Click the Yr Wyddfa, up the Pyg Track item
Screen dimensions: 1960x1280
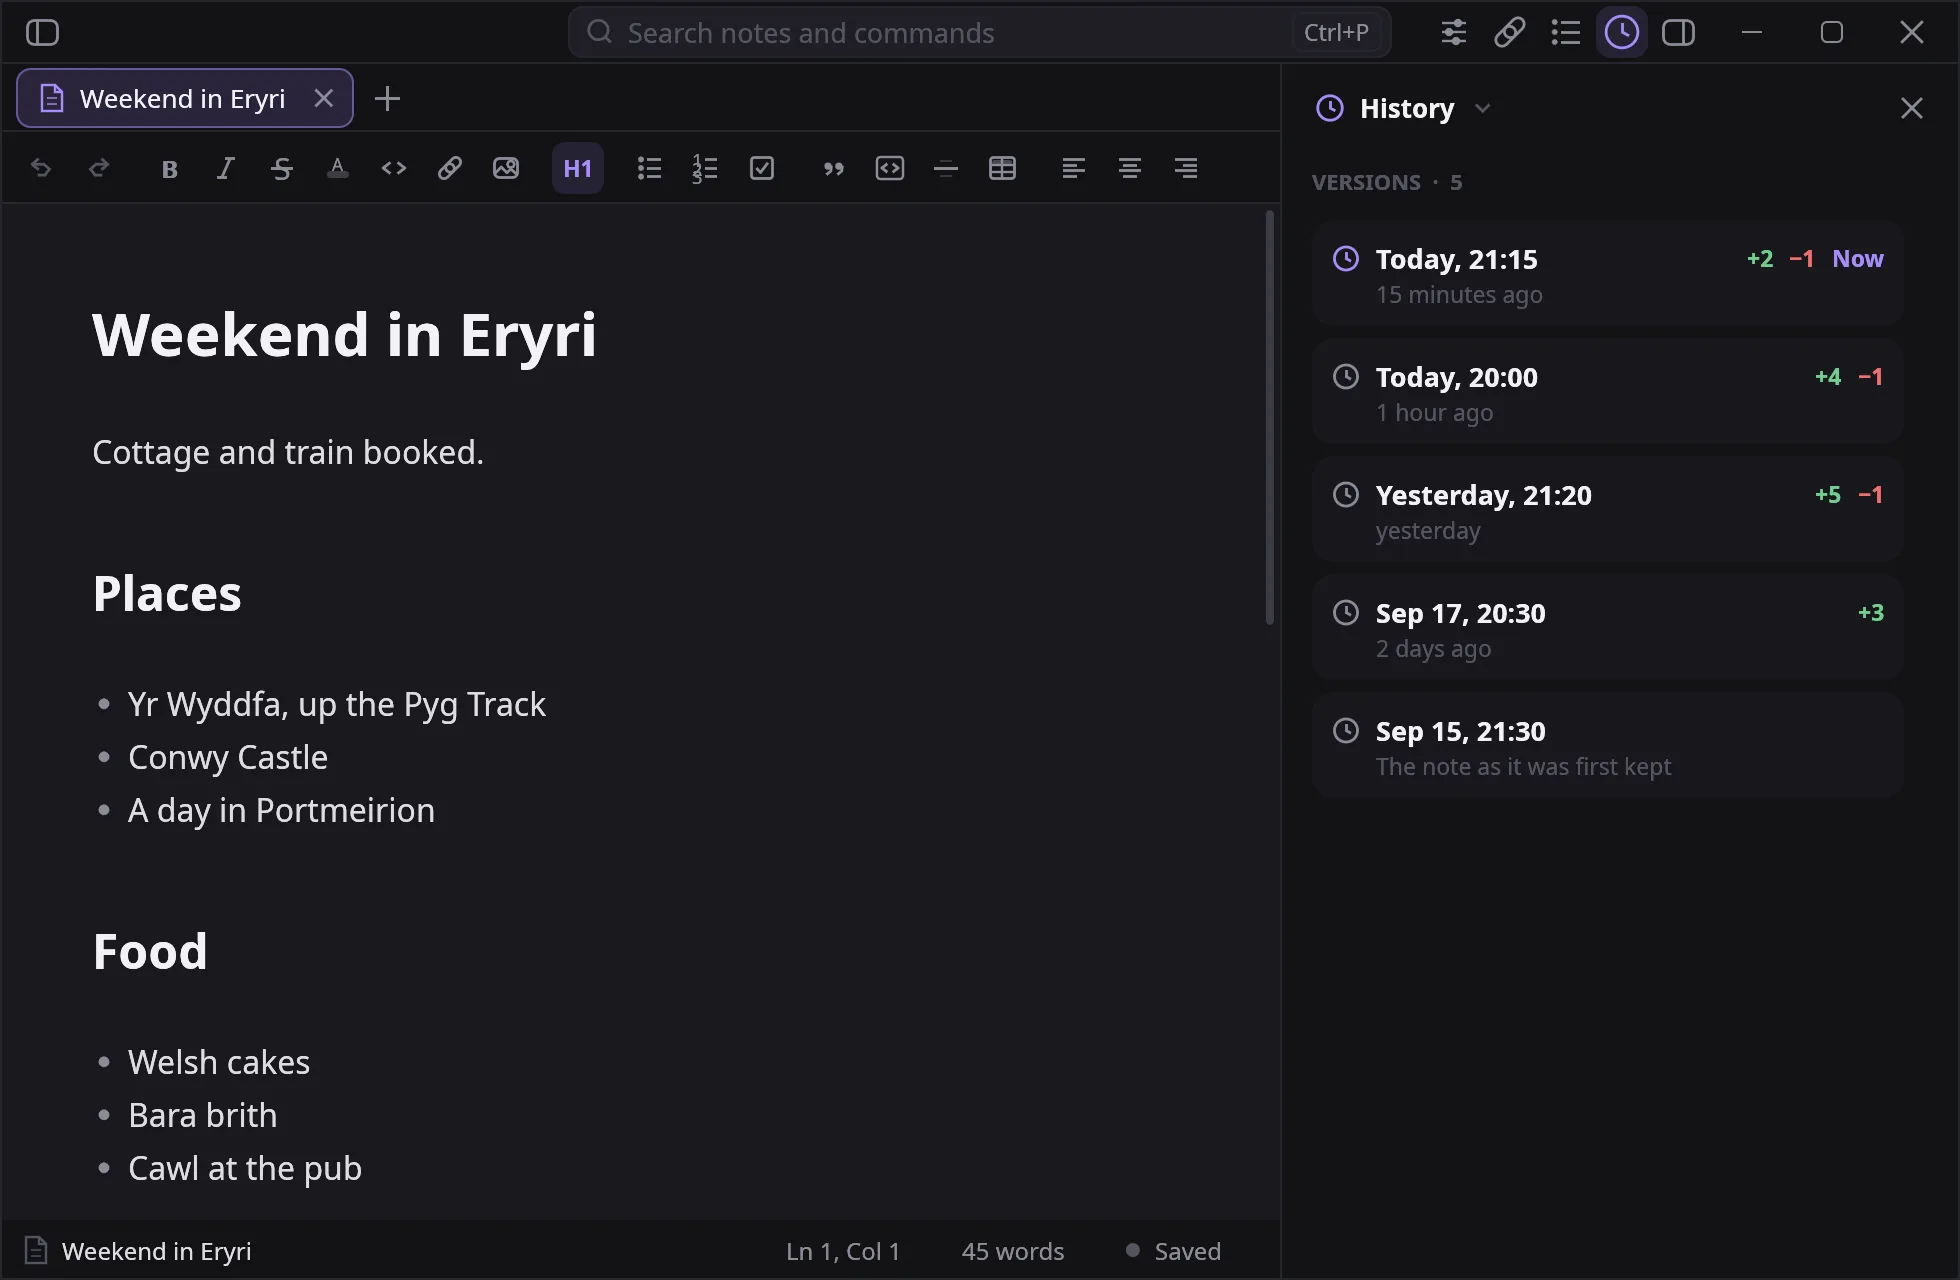pos(337,704)
